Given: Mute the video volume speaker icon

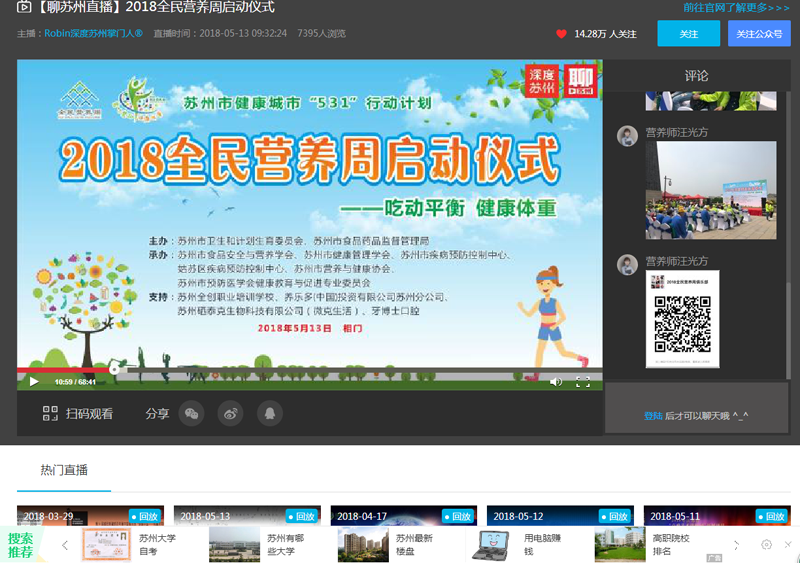Looking at the screenshot, I should pos(556,381).
